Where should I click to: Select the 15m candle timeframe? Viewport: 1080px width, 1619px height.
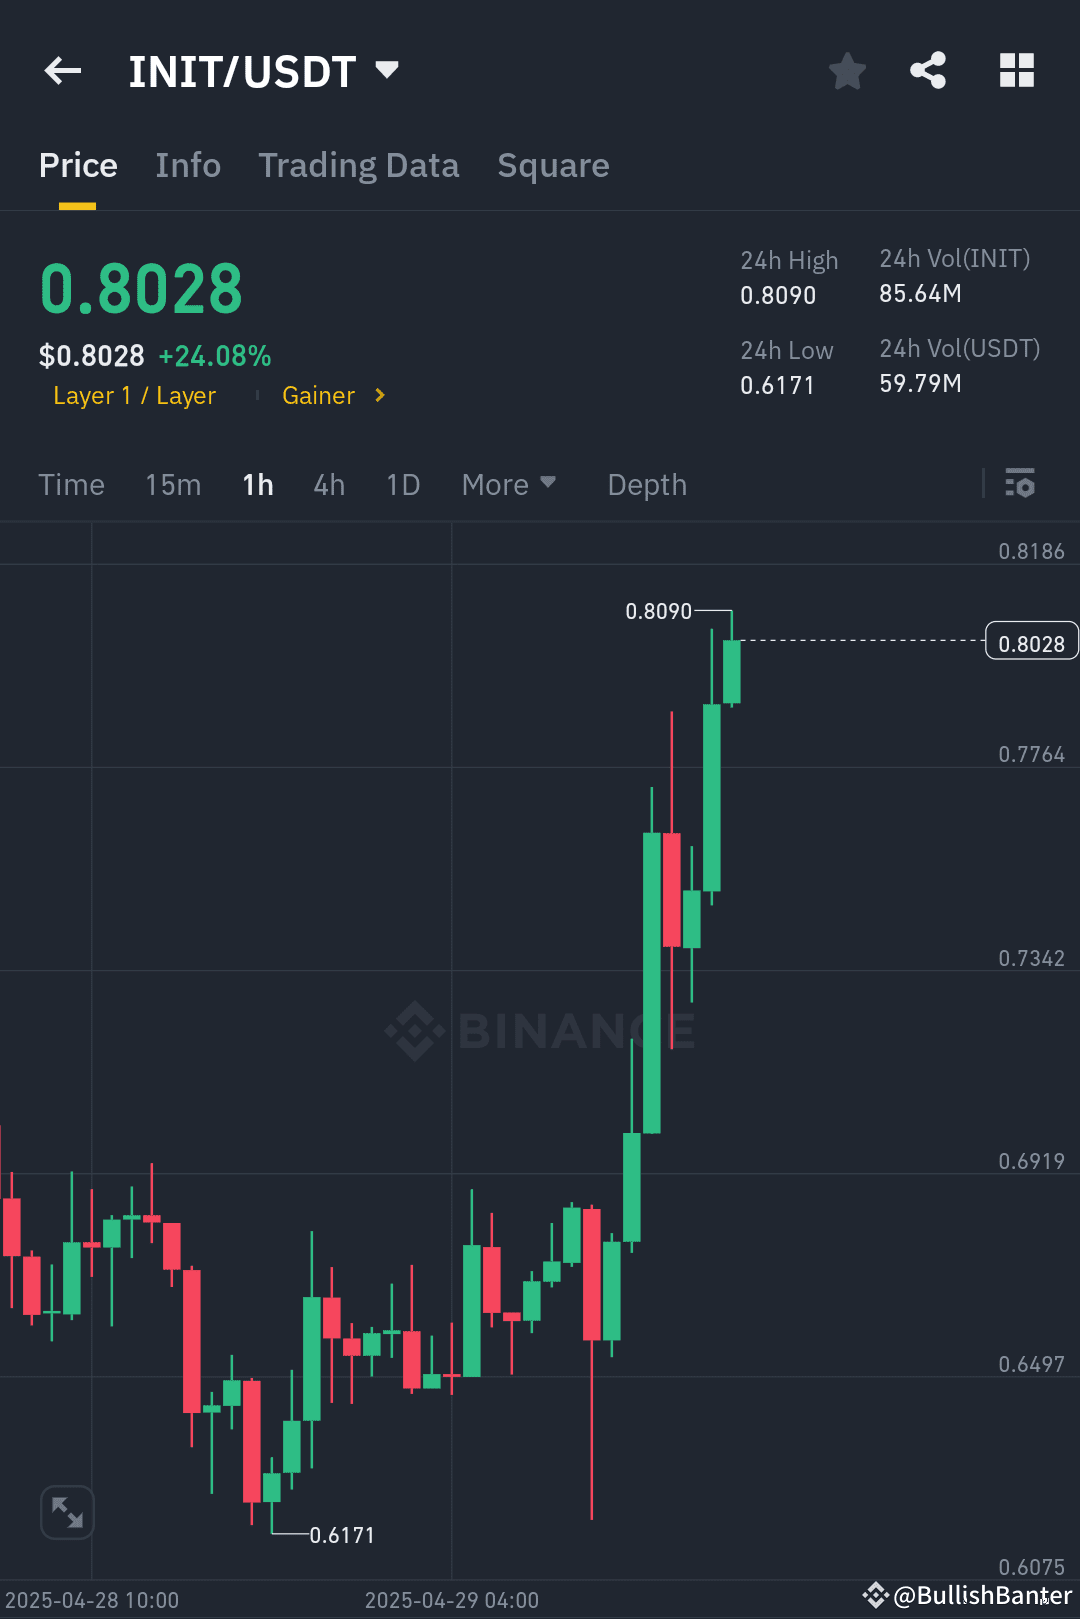[x=172, y=484]
